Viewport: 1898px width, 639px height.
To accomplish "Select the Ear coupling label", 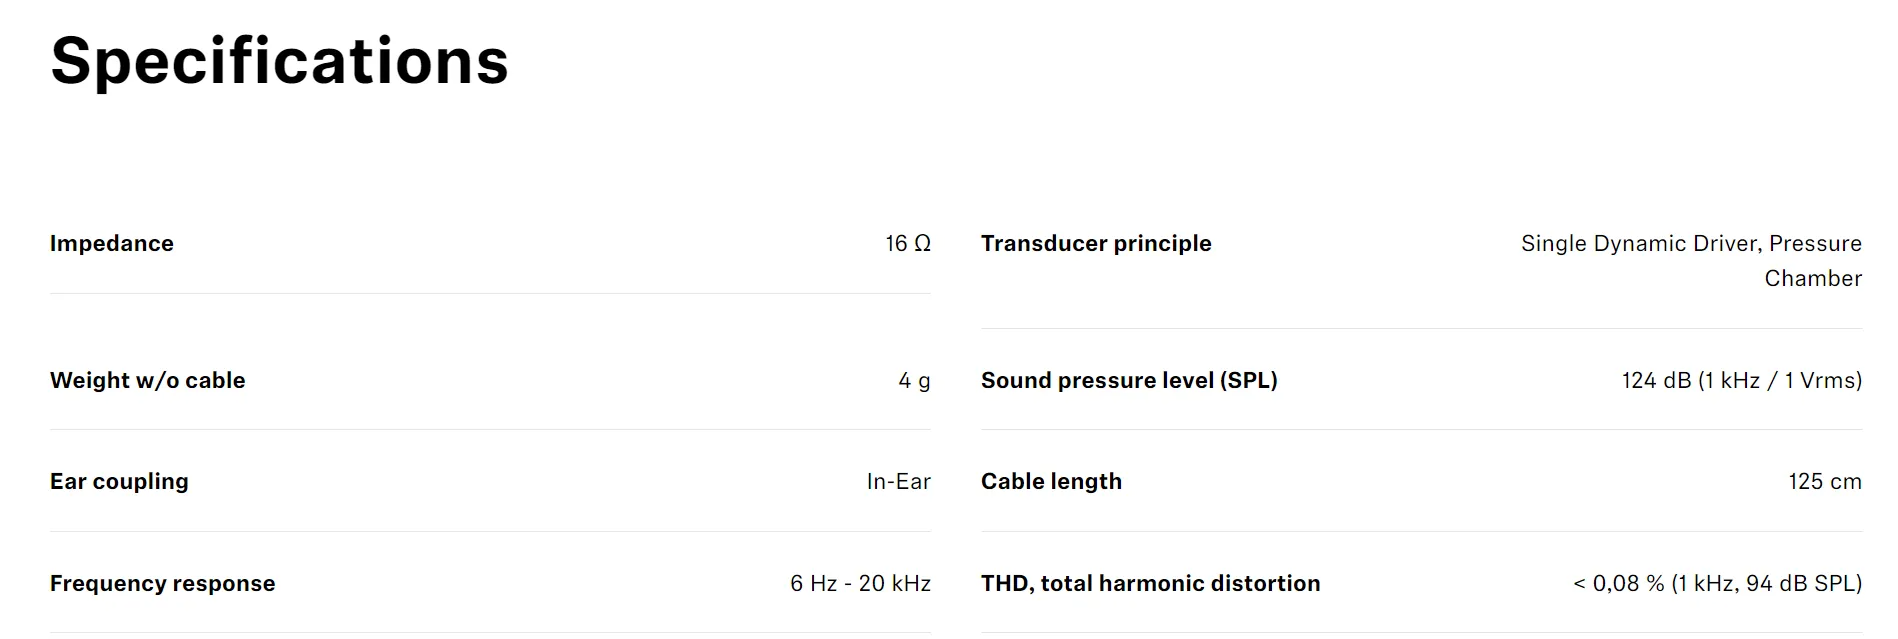I will 119,481.
